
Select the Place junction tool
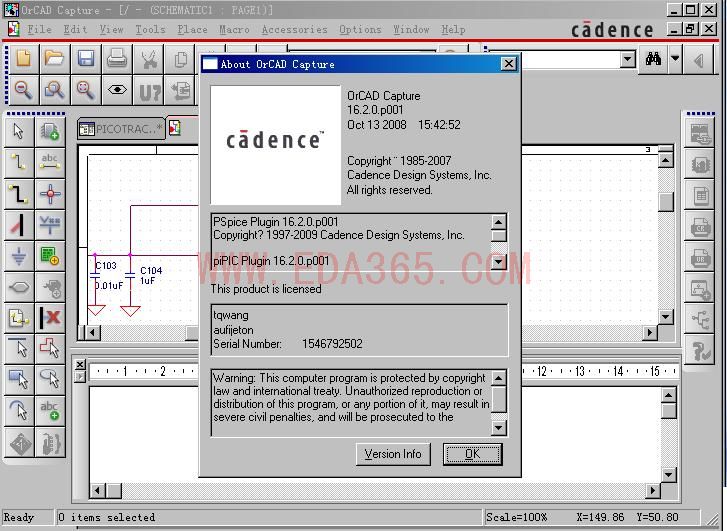pos(50,193)
